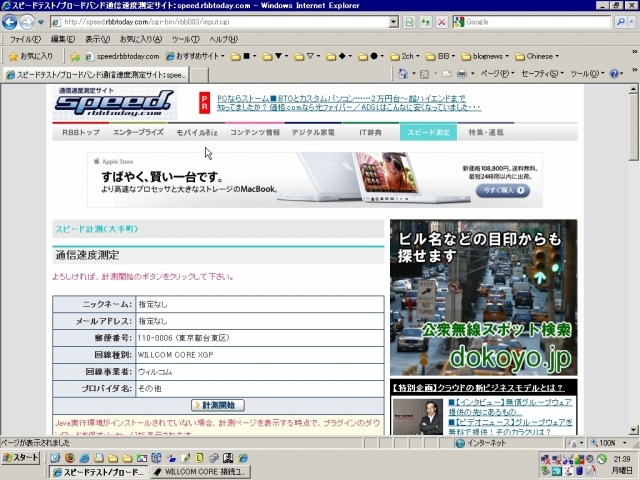Screen dimensions: 640x480
Task: Click the URL address bar
Action: click(x=220, y=22)
